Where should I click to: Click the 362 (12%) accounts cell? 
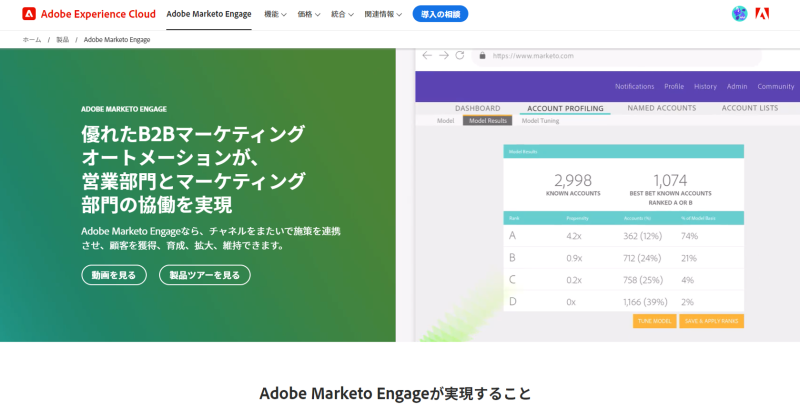(x=642, y=236)
